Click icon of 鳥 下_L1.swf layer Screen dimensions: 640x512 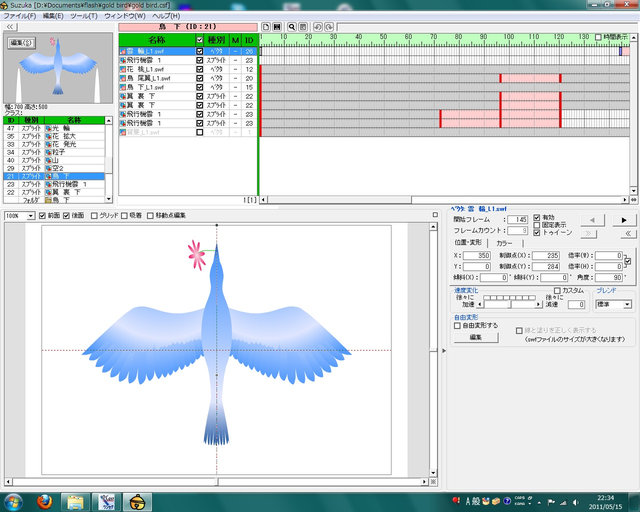click(122, 87)
